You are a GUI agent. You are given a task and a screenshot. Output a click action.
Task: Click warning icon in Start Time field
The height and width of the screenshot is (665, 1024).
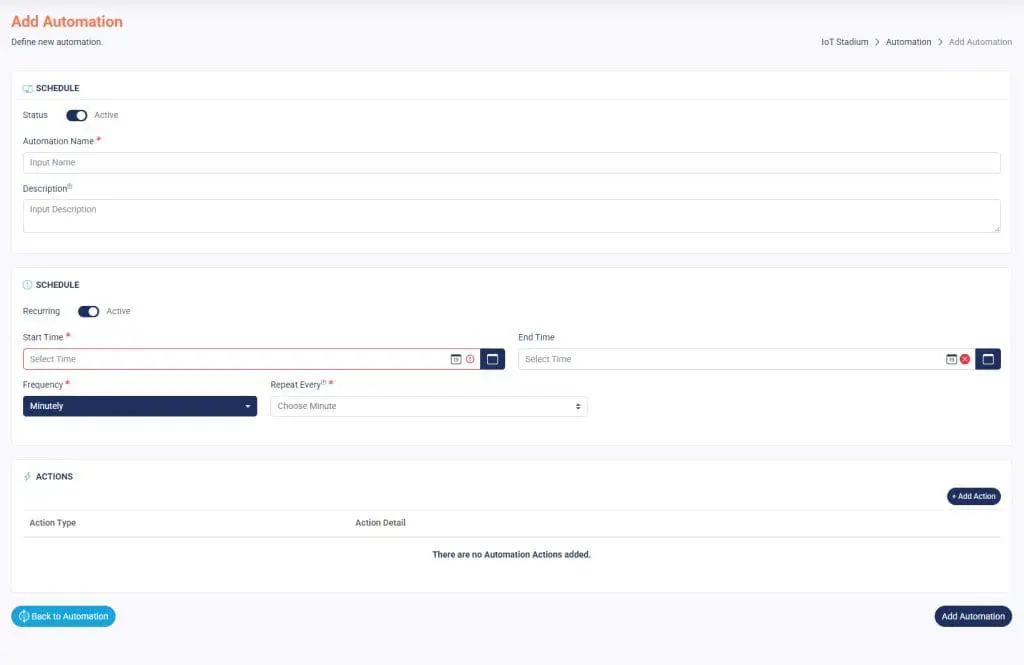tap(470, 359)
